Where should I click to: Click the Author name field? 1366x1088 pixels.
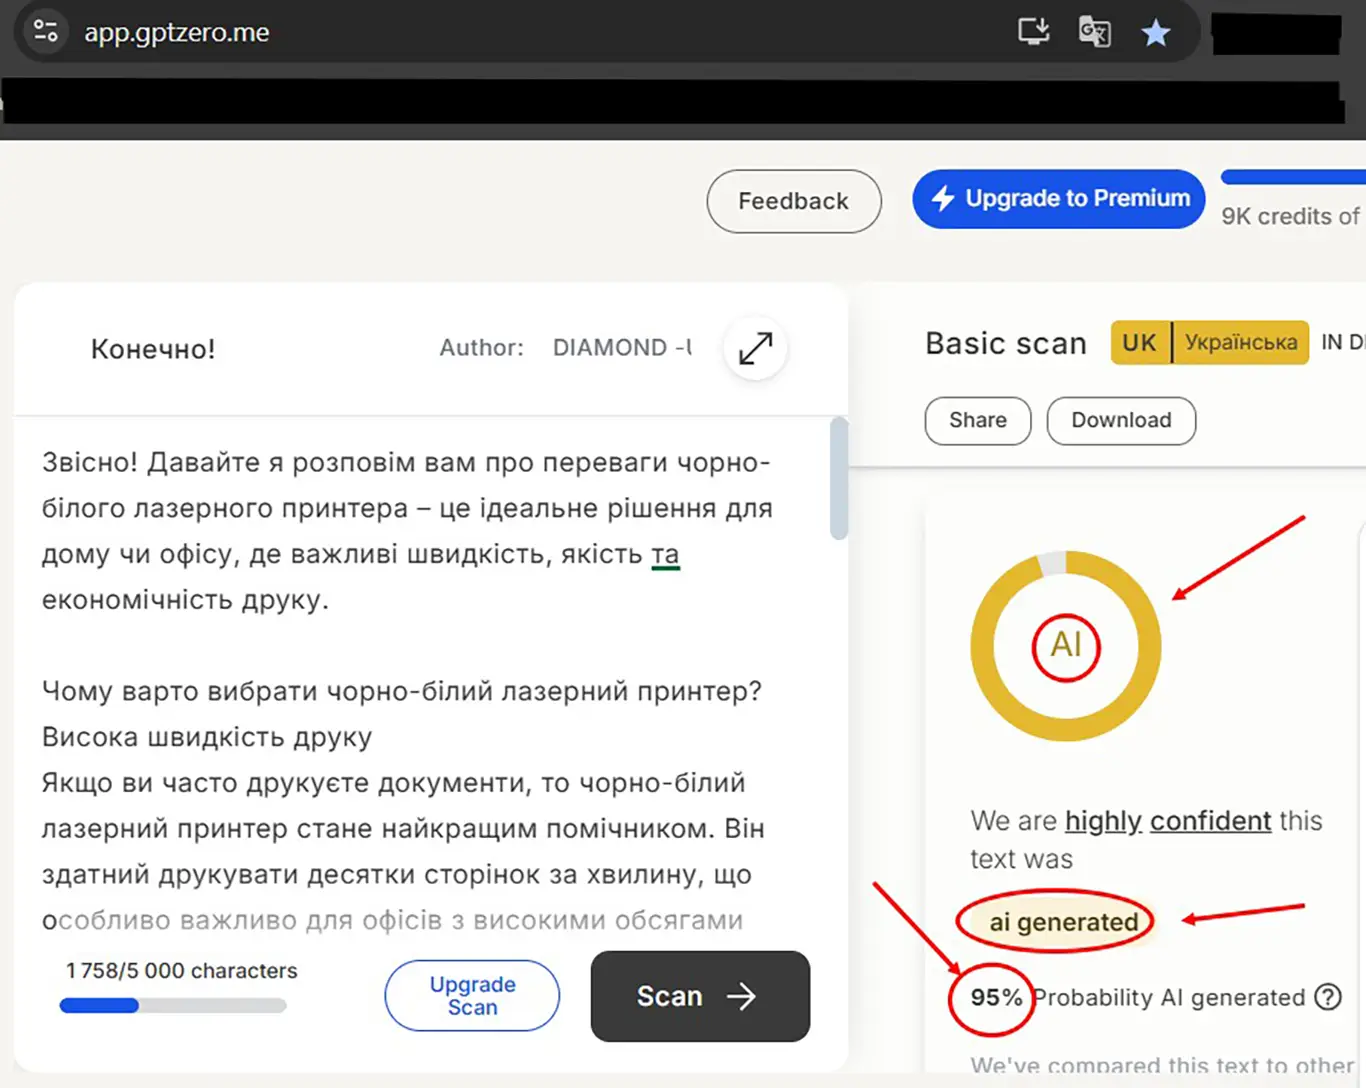621,348
